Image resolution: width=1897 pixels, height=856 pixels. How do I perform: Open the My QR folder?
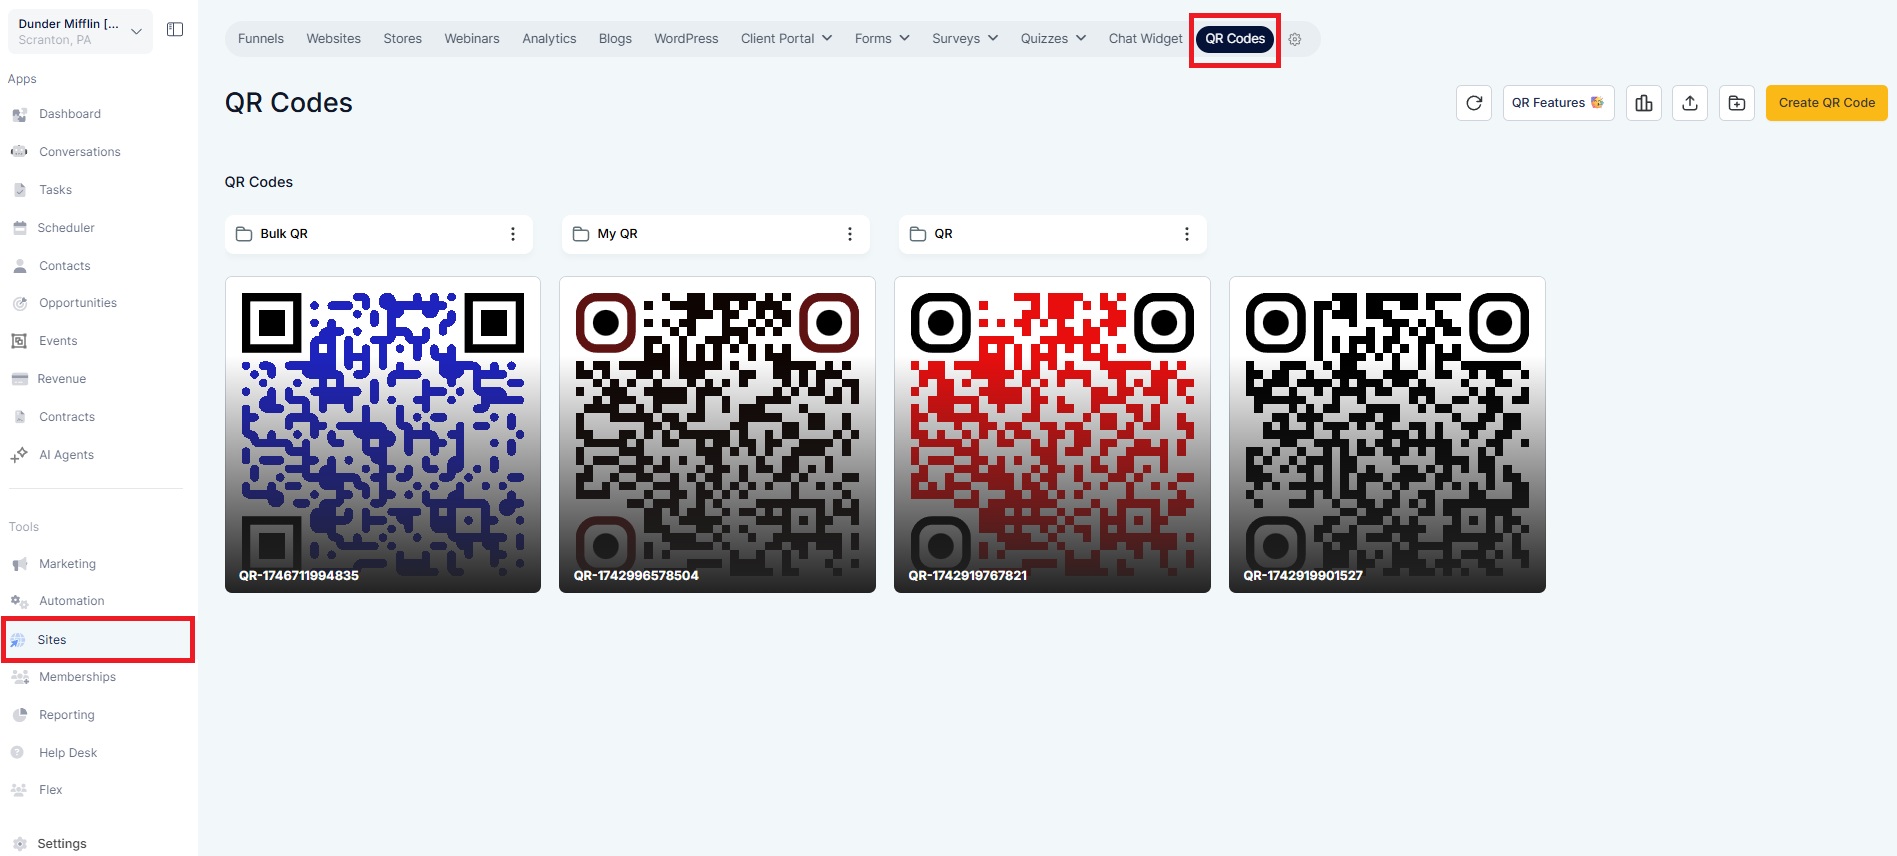(x=716, y=234)
